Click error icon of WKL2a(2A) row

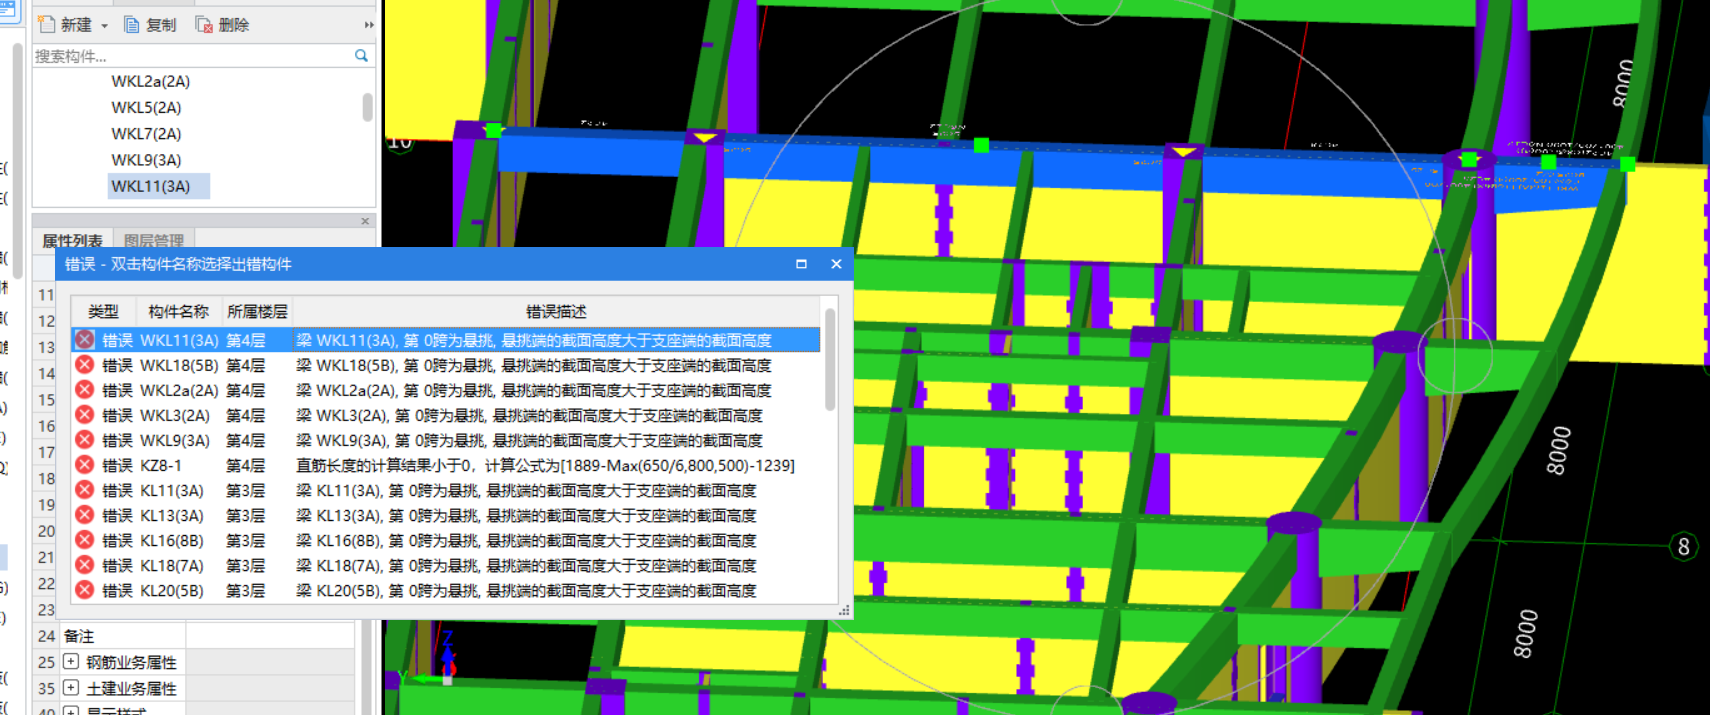[85, 390]
